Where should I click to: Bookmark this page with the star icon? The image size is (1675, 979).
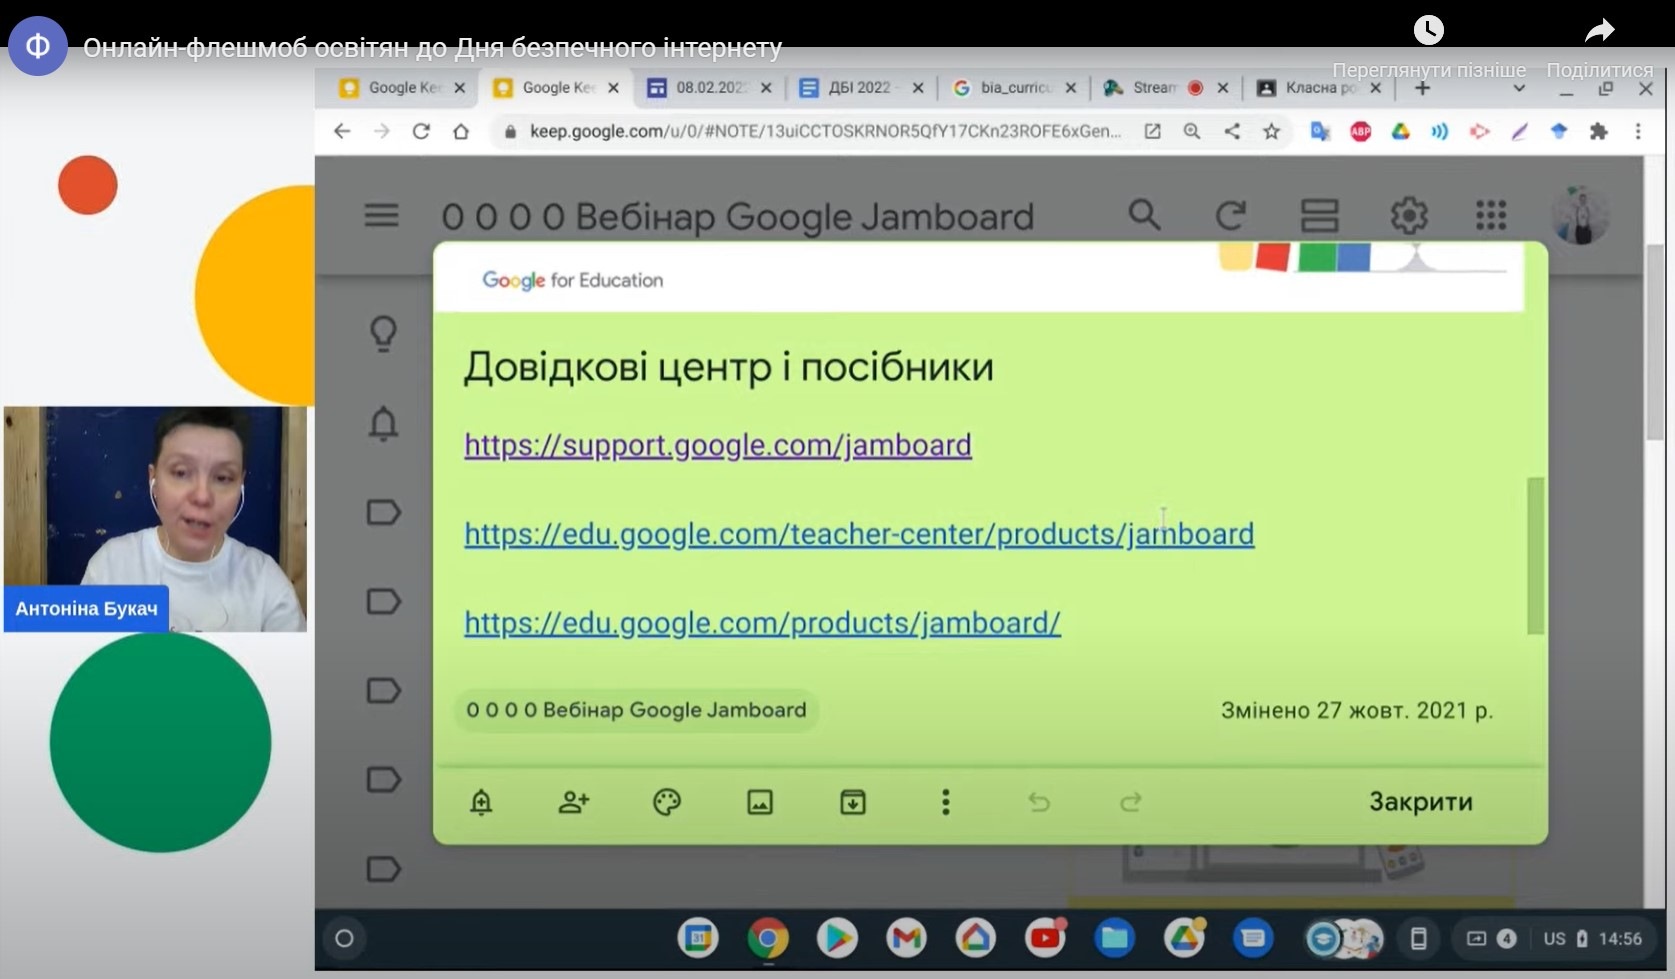click(1271, 131)
